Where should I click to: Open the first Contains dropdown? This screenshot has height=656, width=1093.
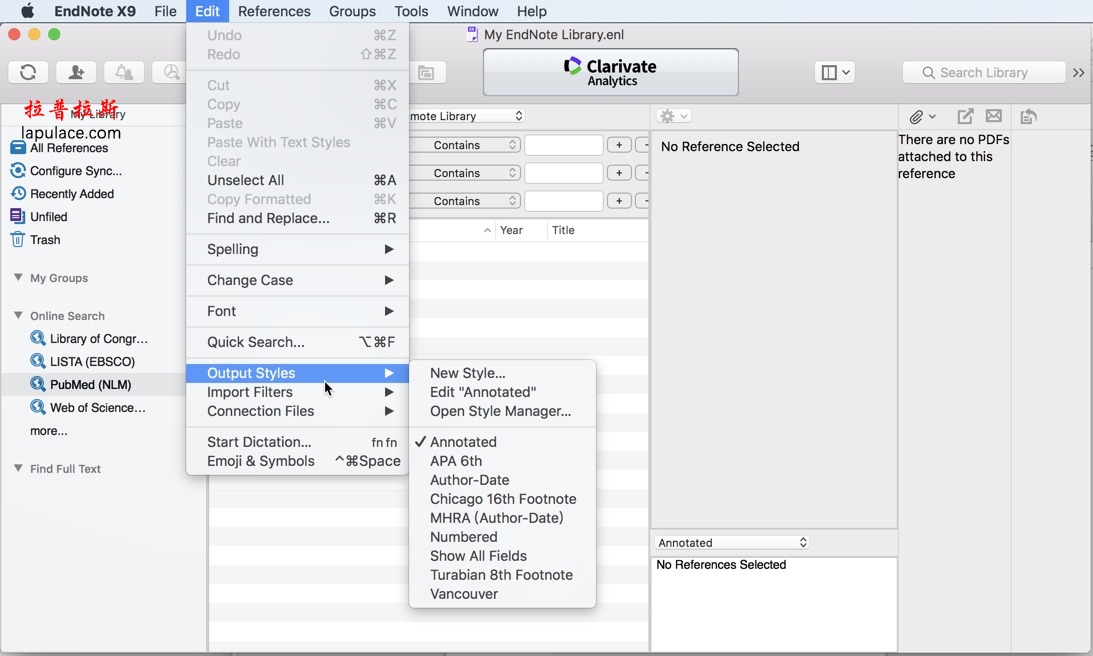(465, 145)
